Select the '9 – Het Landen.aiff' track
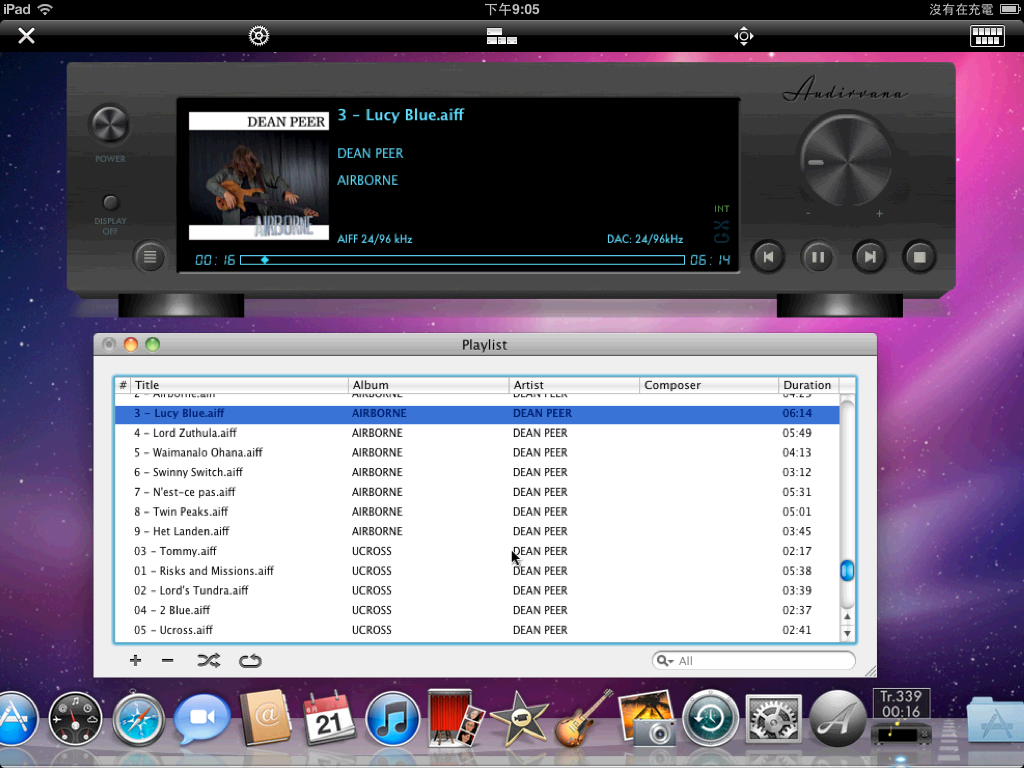Viewport: 1024px width, 768px height. point(477,531)
